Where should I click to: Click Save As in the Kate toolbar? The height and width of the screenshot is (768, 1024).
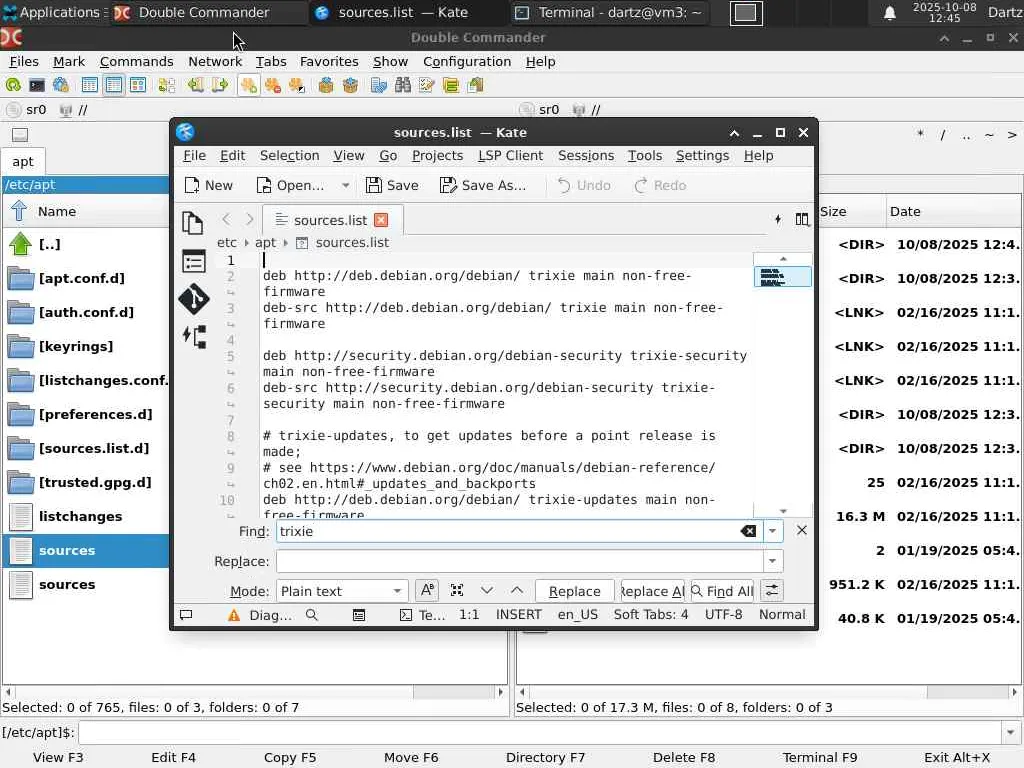pyautogui.click(x=483, y=185)
